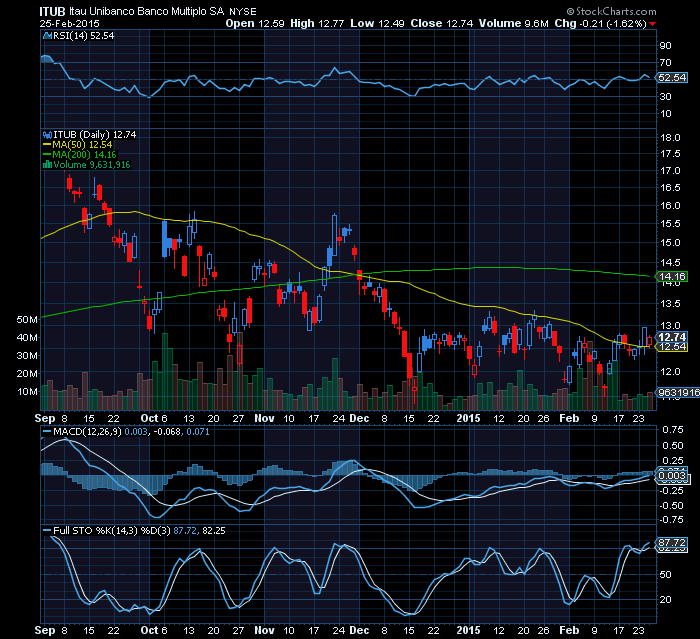This screenshot has width=700, height=639.
Task: Click the MA(50) 12.54 legend text
Action: (82, 145)
